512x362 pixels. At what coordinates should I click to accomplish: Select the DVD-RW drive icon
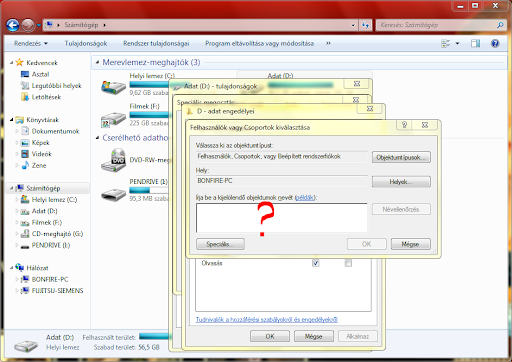pos(113,160)
